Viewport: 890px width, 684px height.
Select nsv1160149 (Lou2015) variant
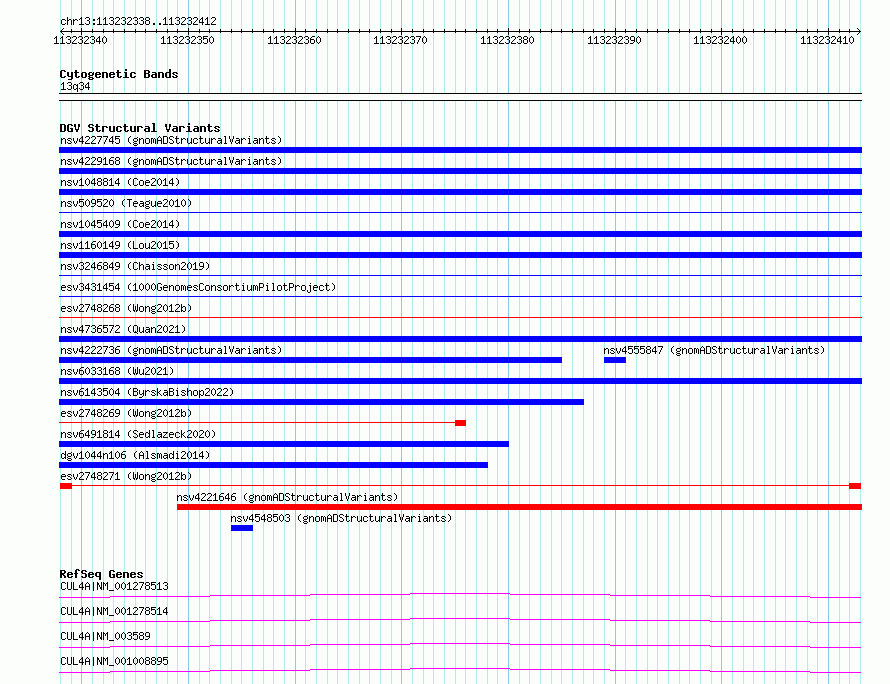pos(120,245)
